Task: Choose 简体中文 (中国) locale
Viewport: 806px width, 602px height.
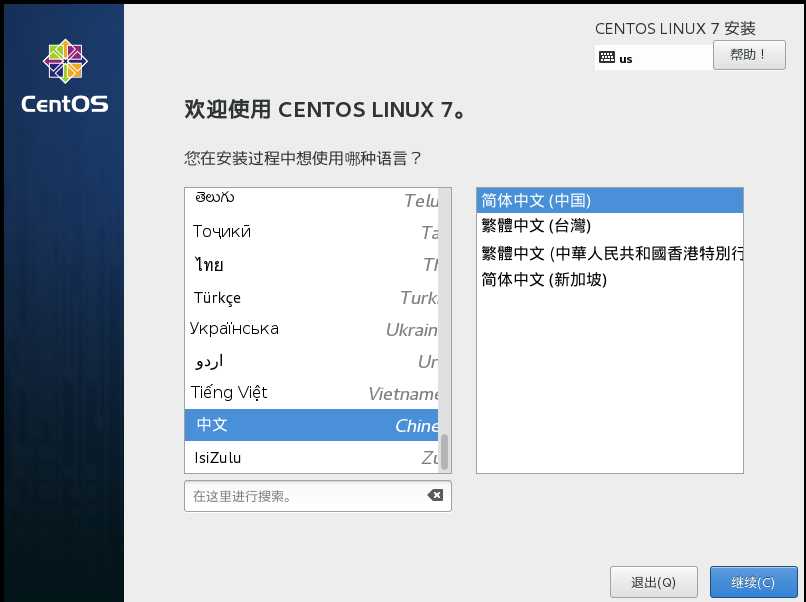Action: coord(610,200)
